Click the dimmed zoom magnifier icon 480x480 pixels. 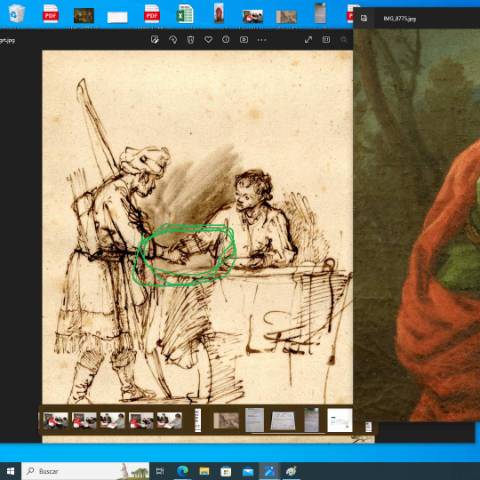[x=343, y=40]
